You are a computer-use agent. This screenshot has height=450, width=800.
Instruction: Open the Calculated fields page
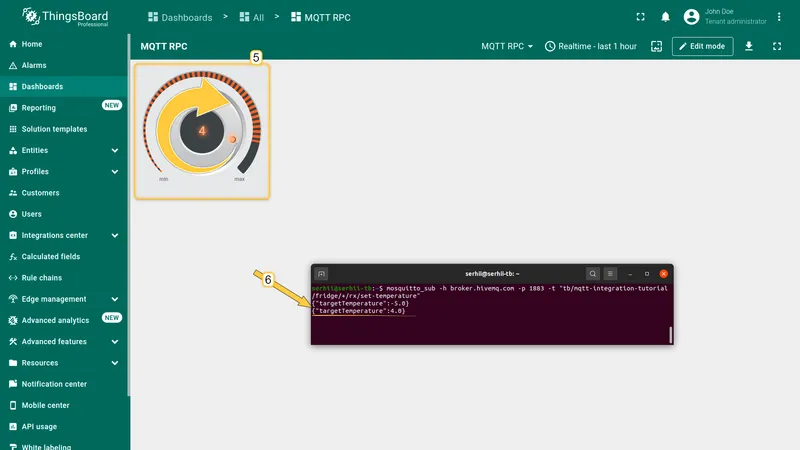point(64,257)
